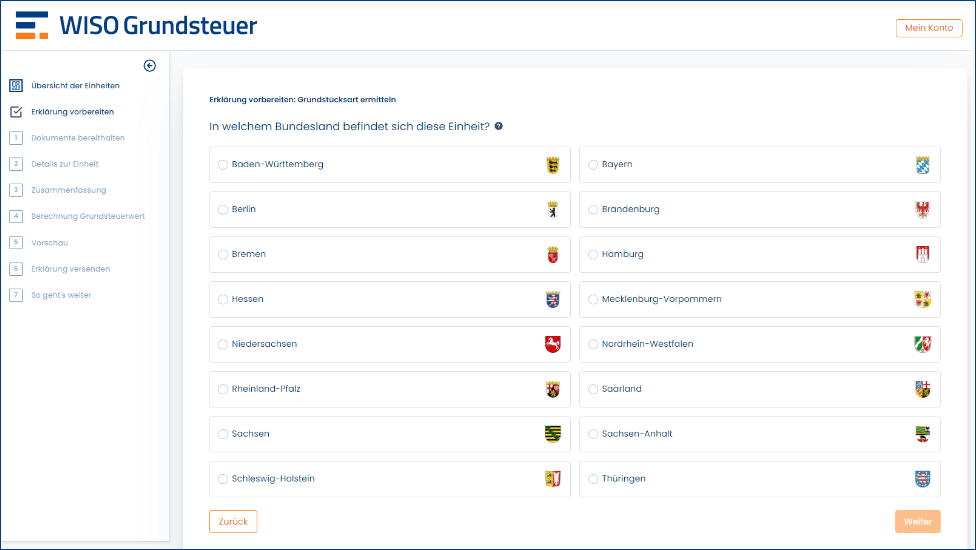Click the question text about Bundesland
This screenshot has height=550, width=976.
pyautogui.click(x=349, y=126)
